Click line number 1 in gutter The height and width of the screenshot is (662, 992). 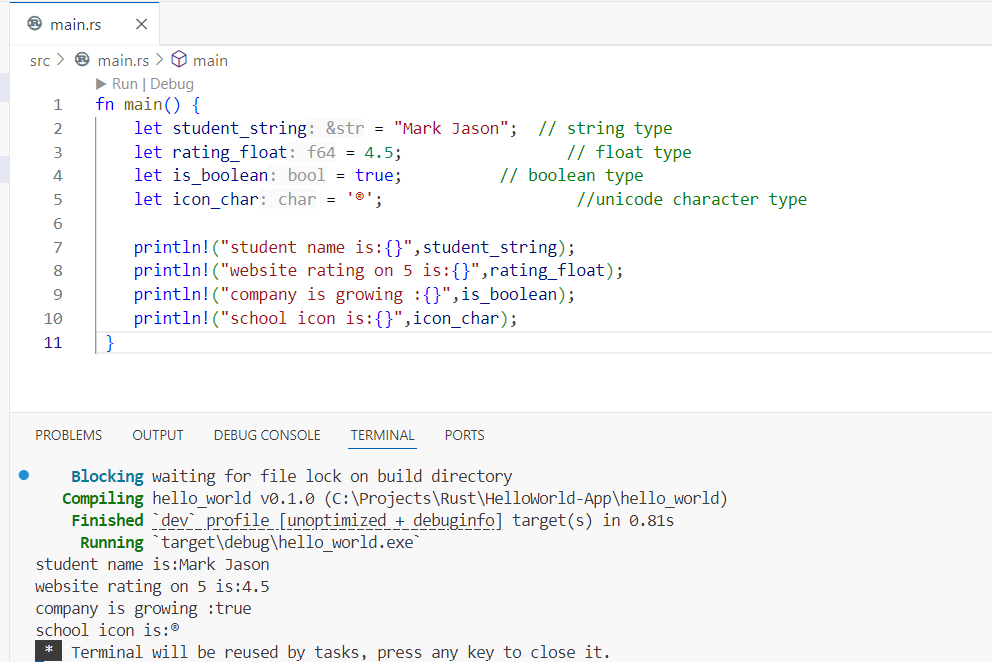point(58,104)
